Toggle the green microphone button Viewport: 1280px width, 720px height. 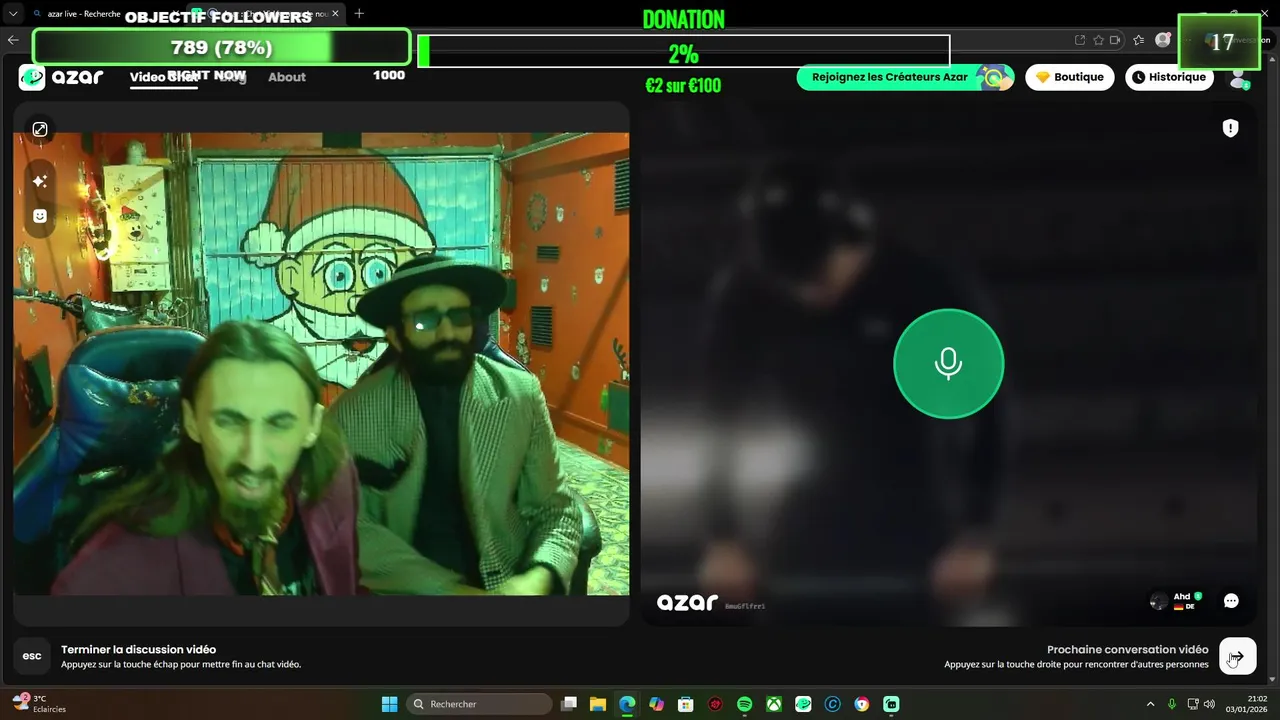coord(948,364)
